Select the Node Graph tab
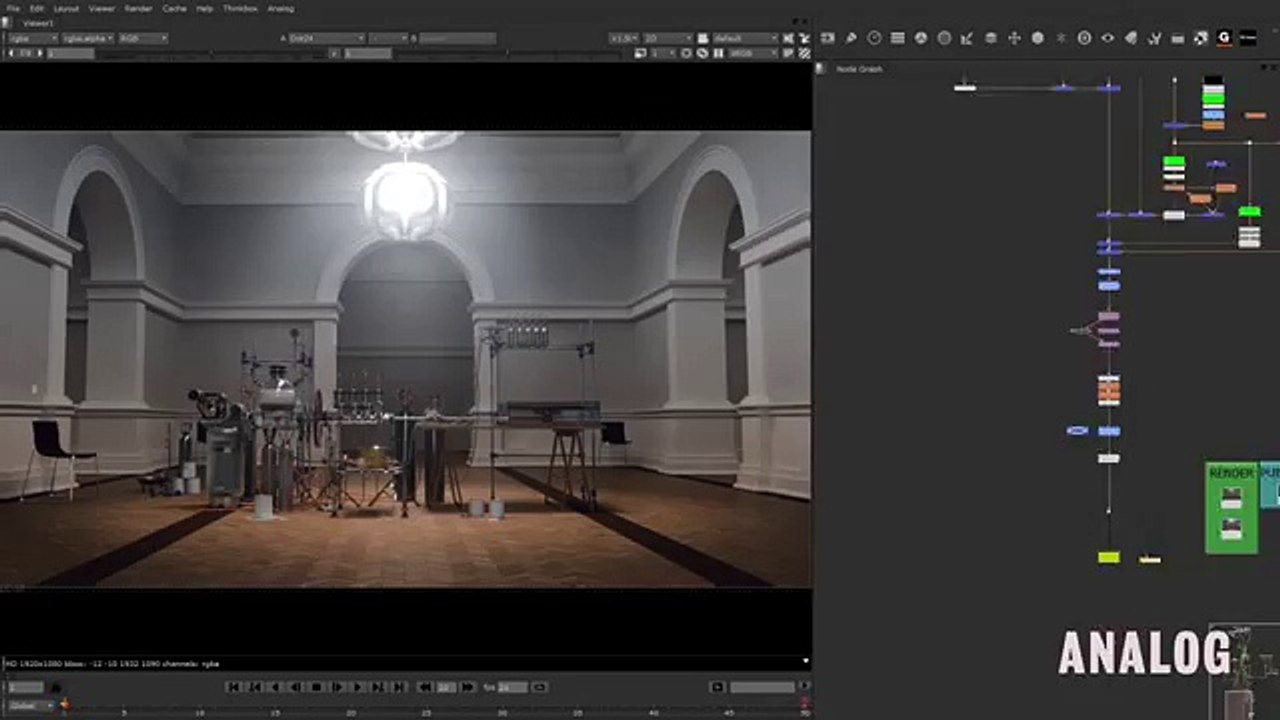The width and height of the screenshot is (1280, 720). tap(859, 69)
